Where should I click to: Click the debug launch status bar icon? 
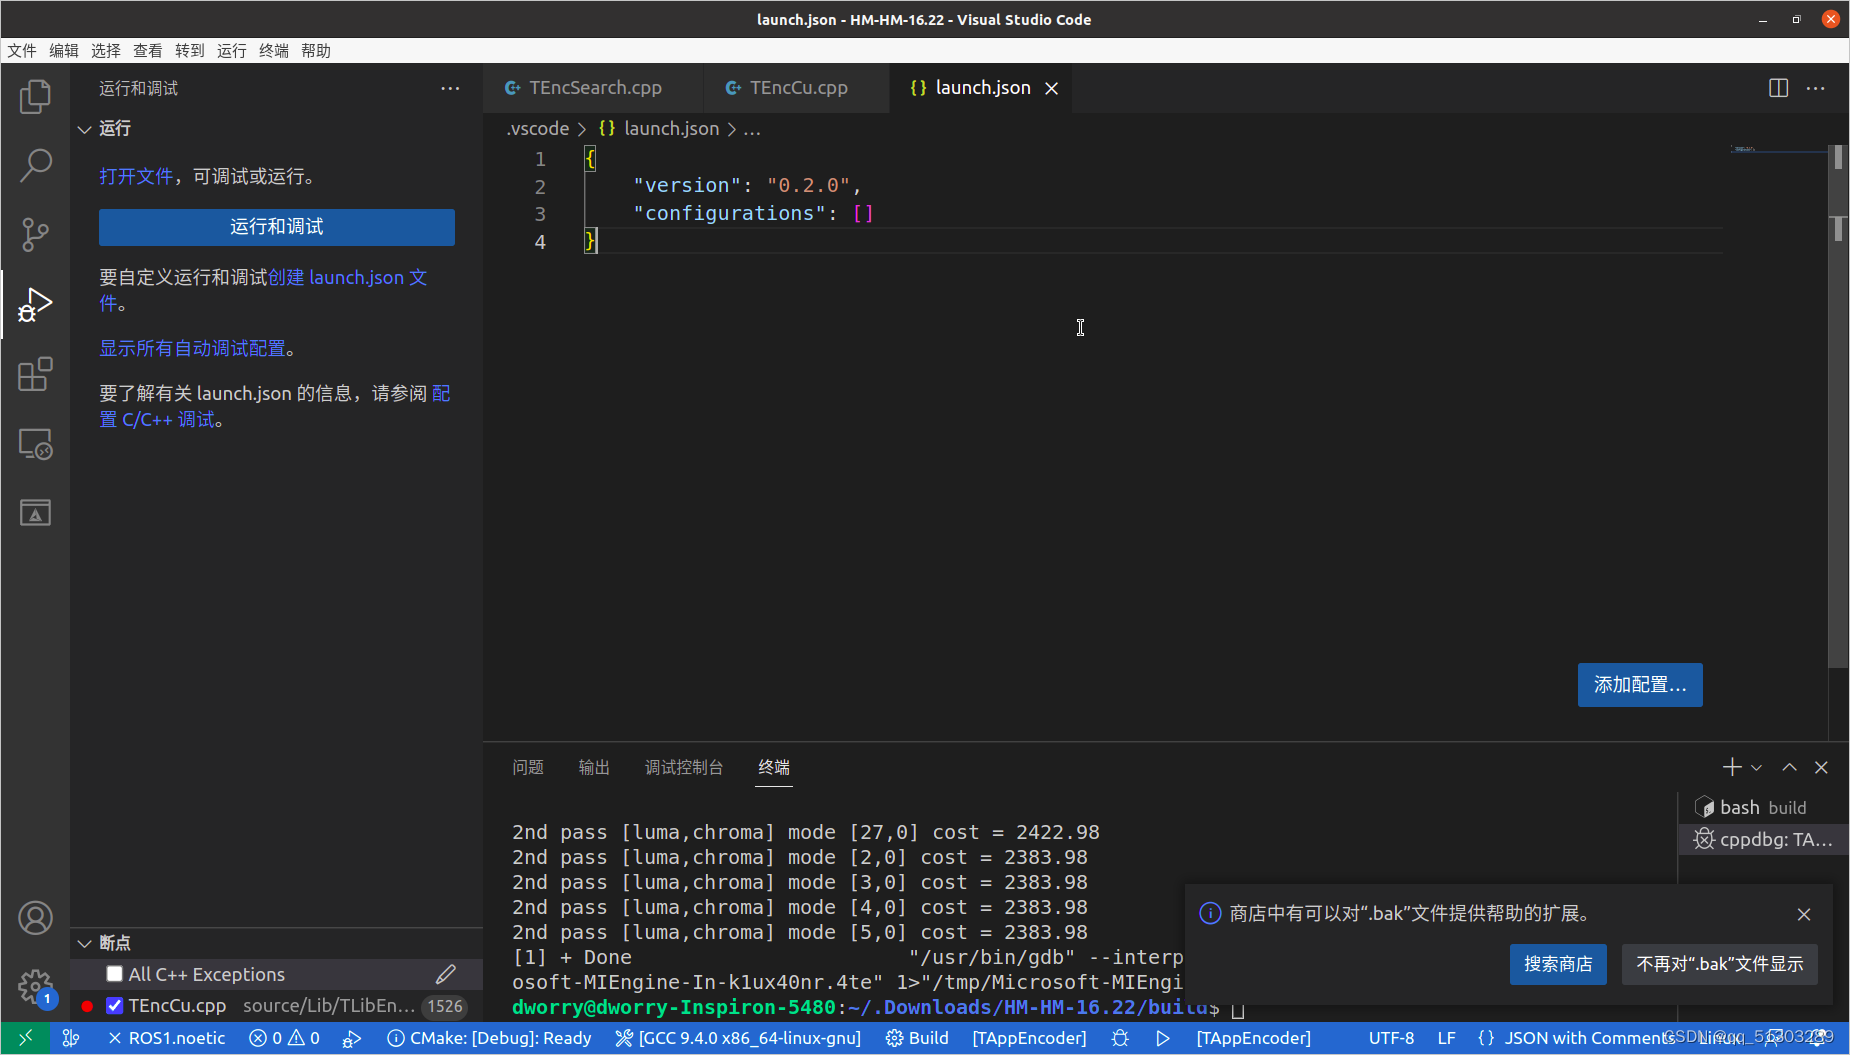click(352, 1038)
